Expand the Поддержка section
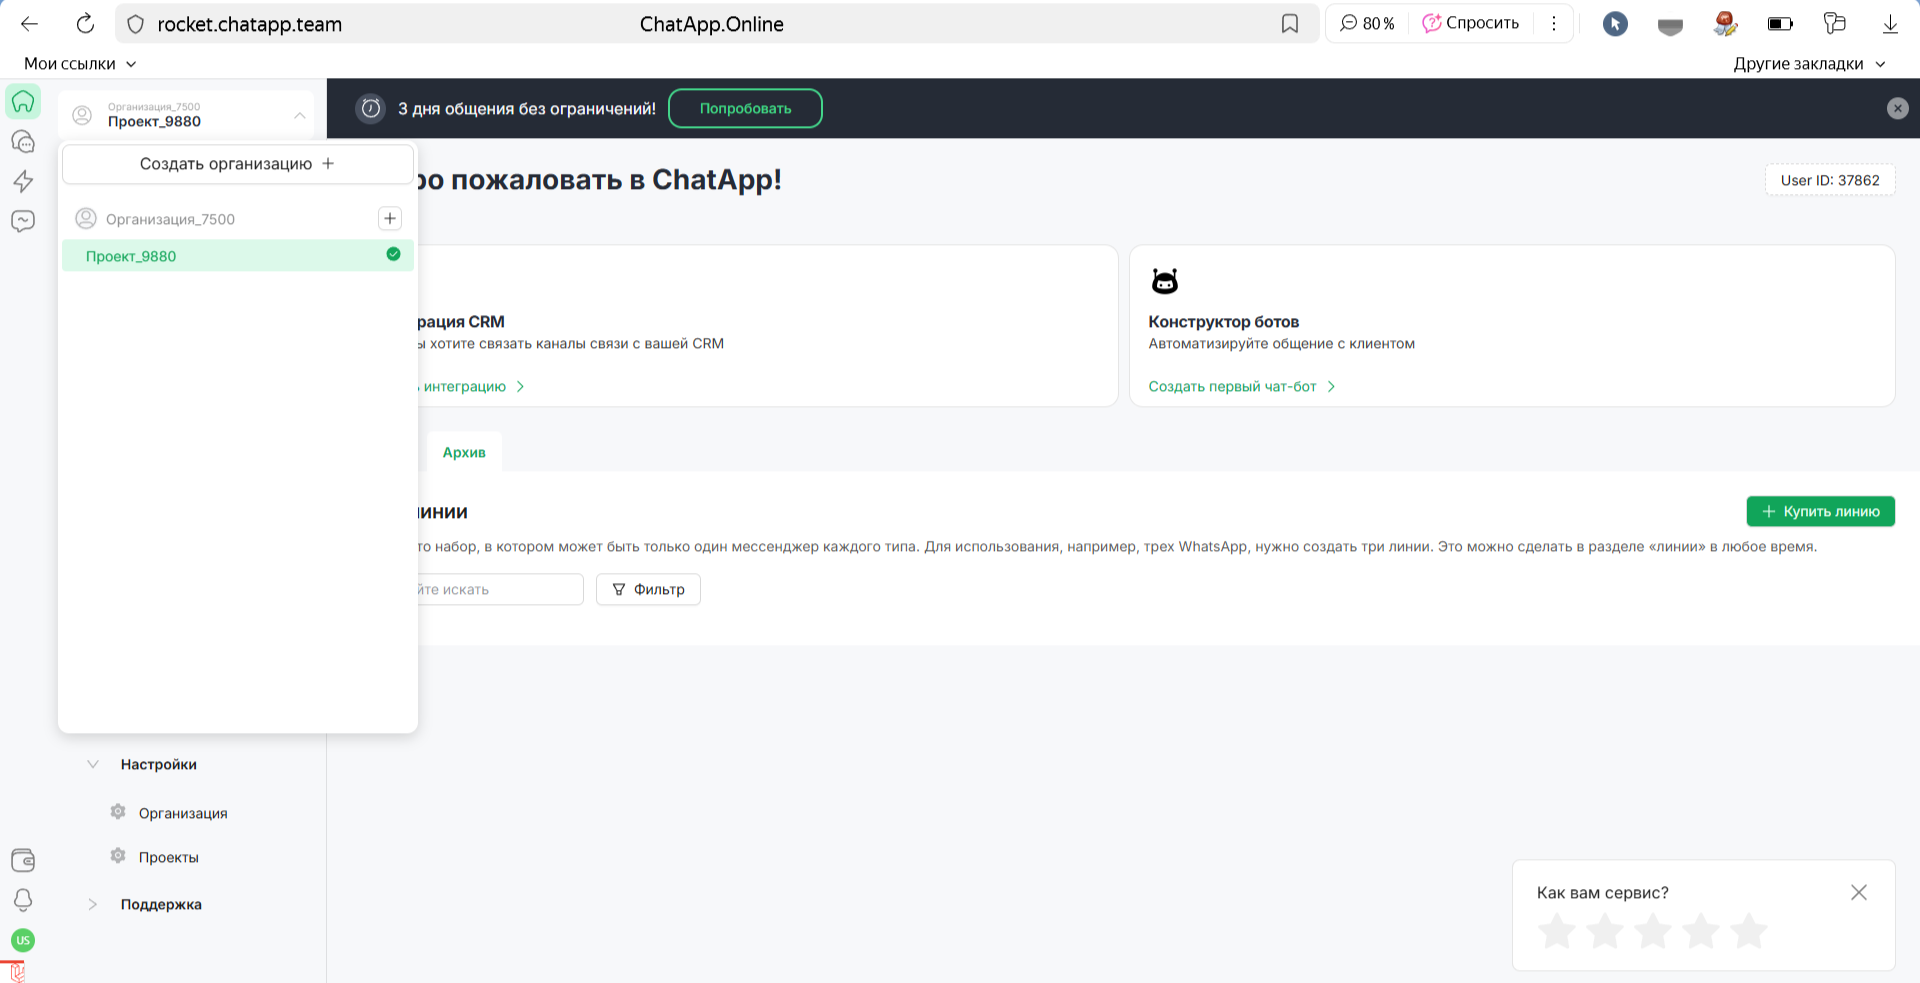This screenshot has width=1920, height=983. pos(93,904)
